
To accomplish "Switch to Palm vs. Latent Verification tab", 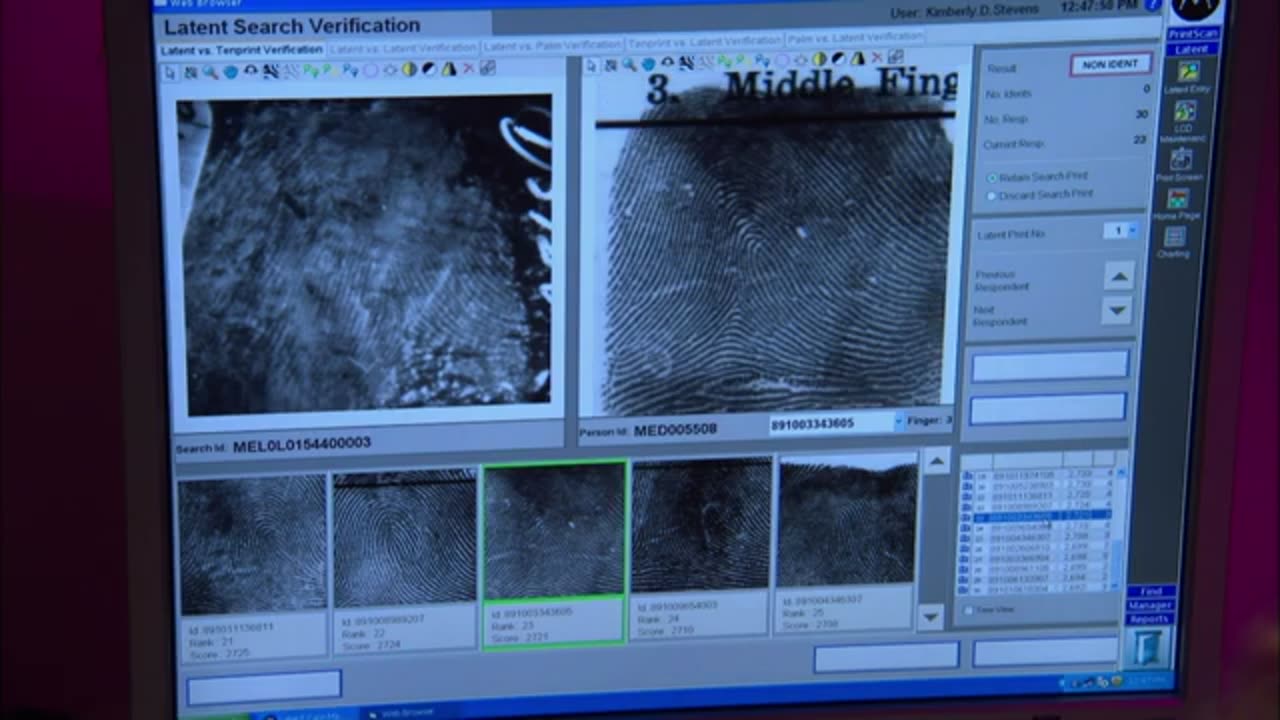I will (x=853, y=39).
